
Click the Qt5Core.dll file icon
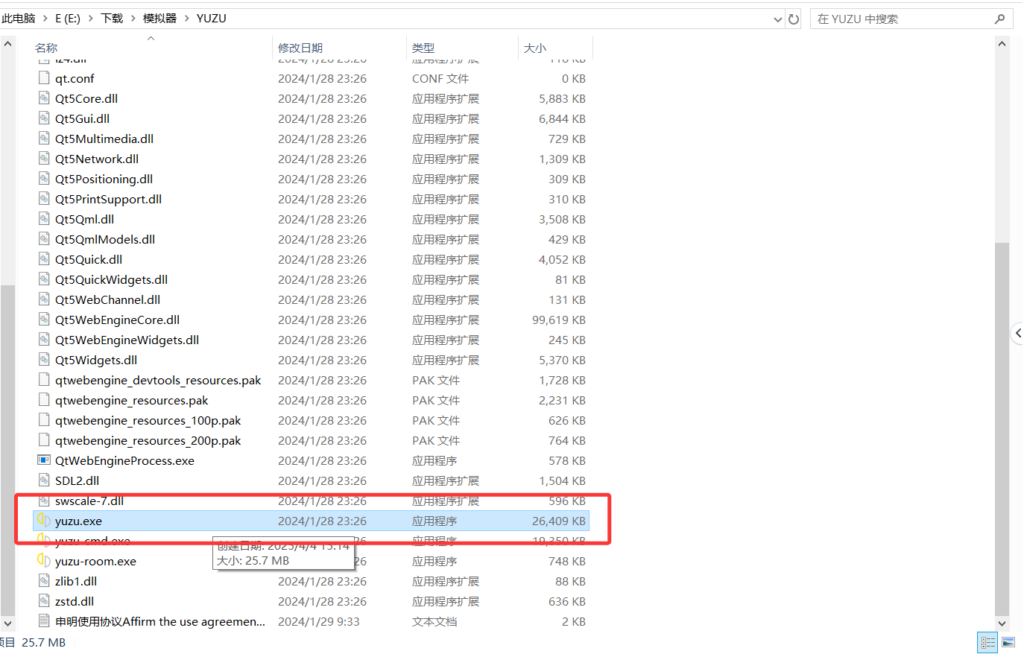pyautogui.click(x=44, y=98)
